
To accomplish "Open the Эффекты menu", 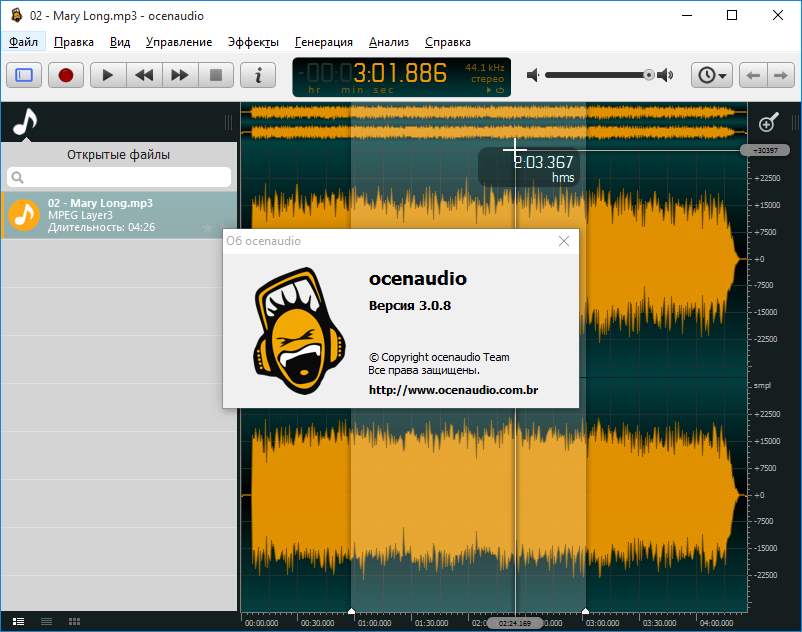I will coord(253,42).
